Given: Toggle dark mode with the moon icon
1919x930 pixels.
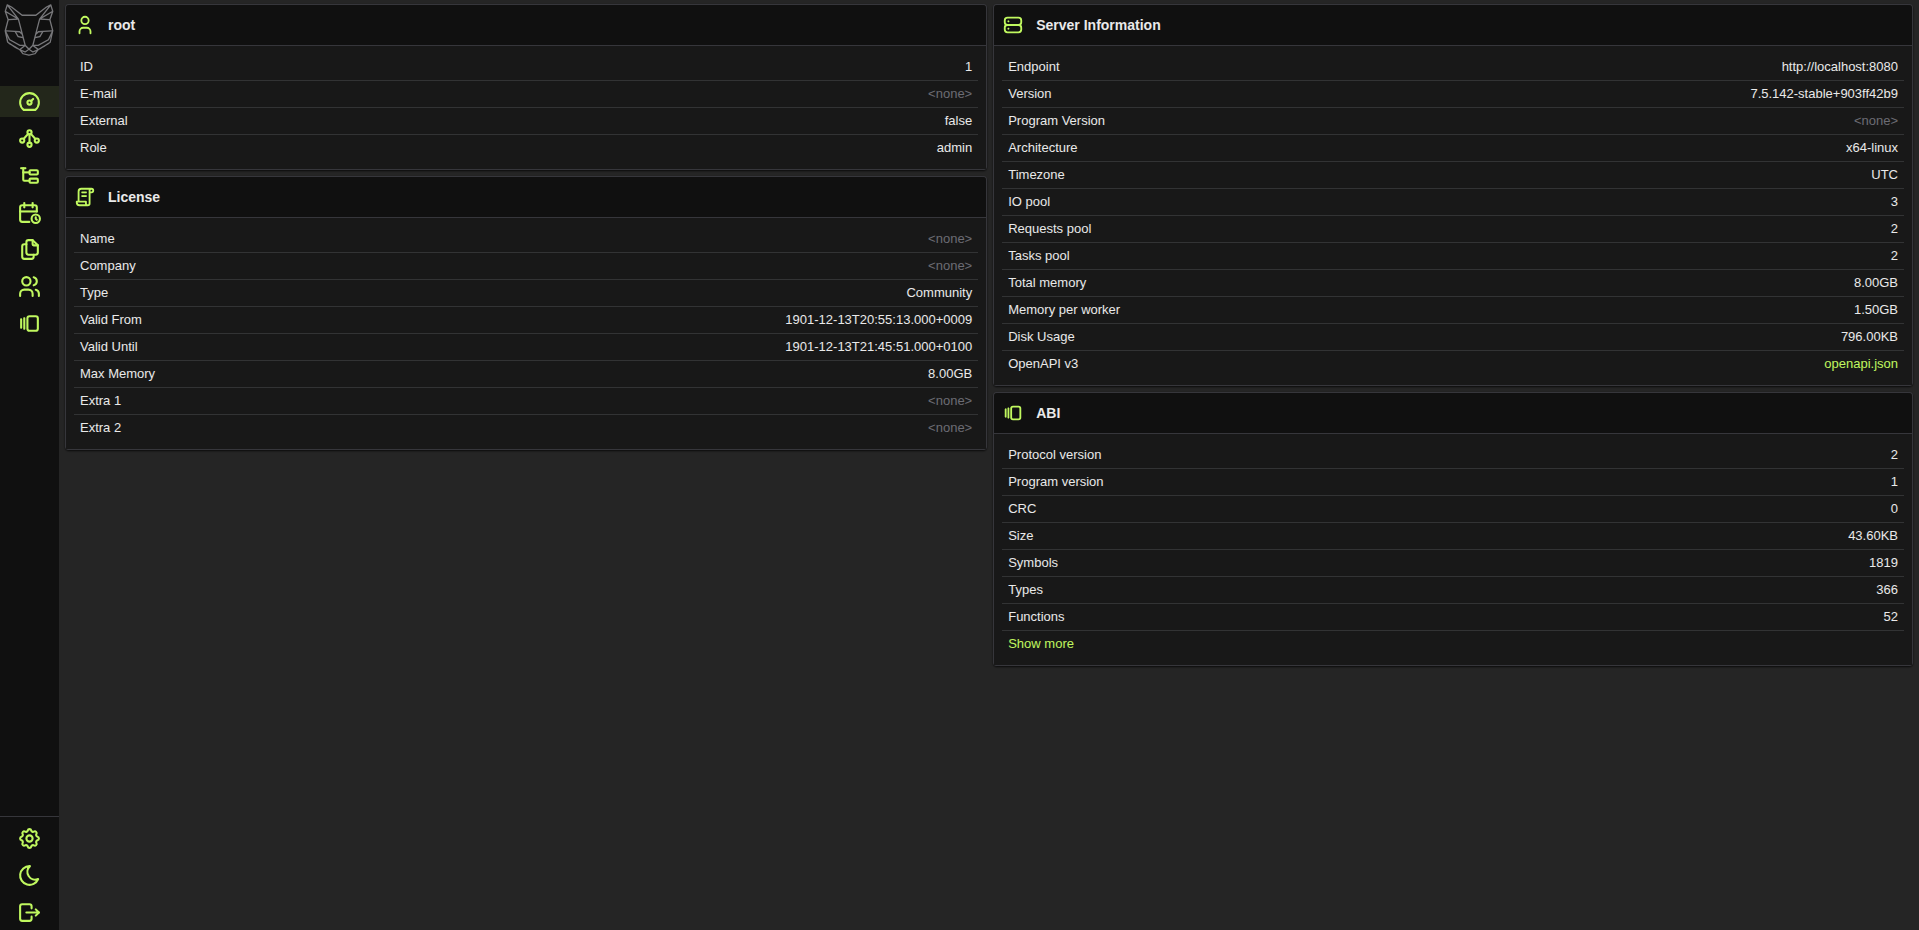Looking at the screenshot, I should [30, 875].
